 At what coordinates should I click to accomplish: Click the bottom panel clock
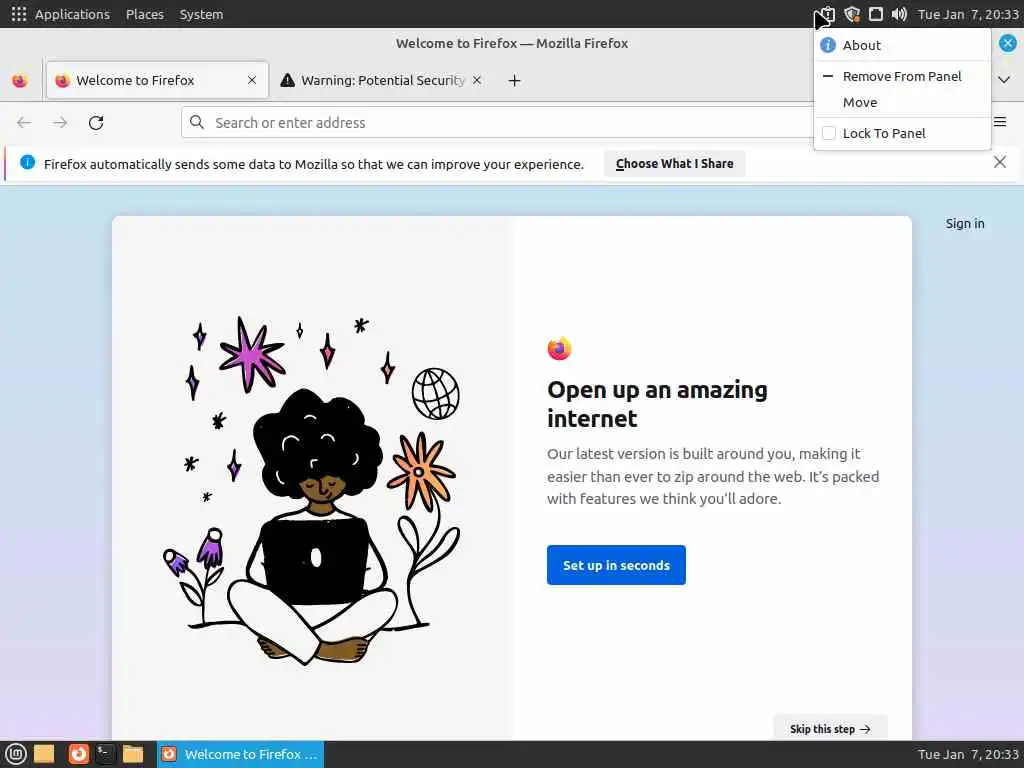pos(968,754)
